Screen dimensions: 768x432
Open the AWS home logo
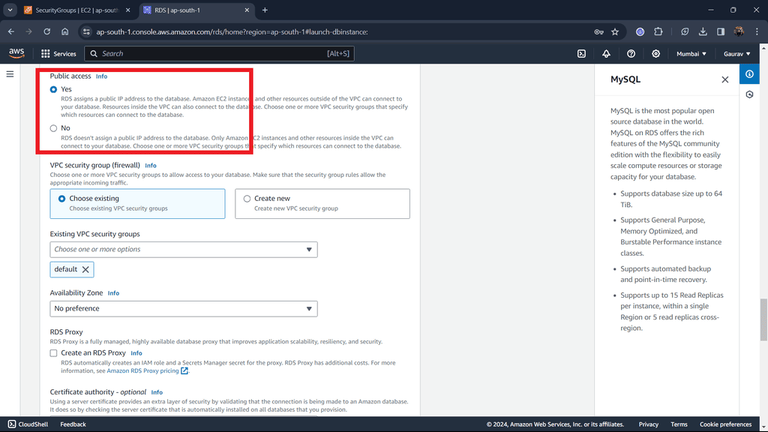coord(16,53)
